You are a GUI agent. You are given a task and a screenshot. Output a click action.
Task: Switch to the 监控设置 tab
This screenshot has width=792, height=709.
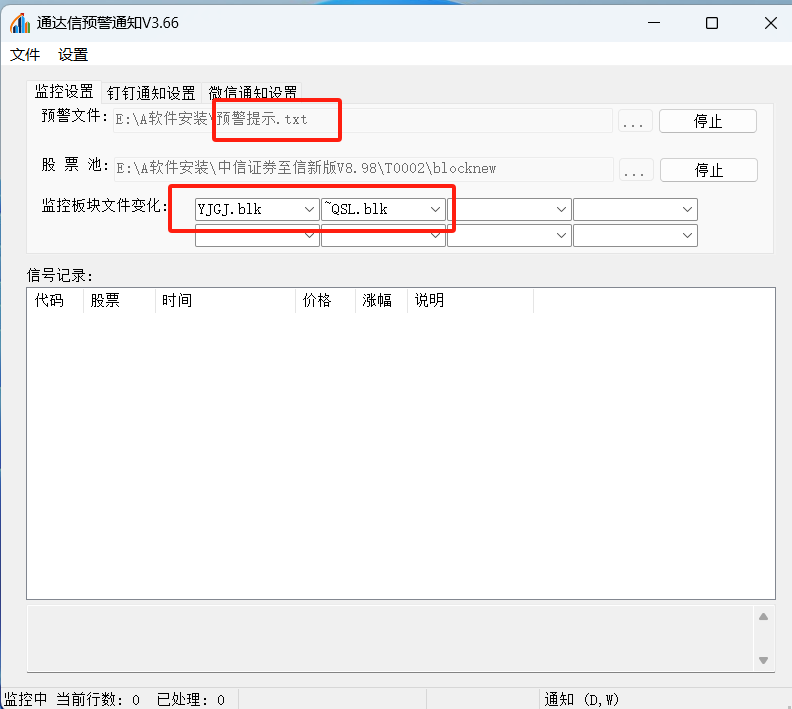tap(64, 92)
